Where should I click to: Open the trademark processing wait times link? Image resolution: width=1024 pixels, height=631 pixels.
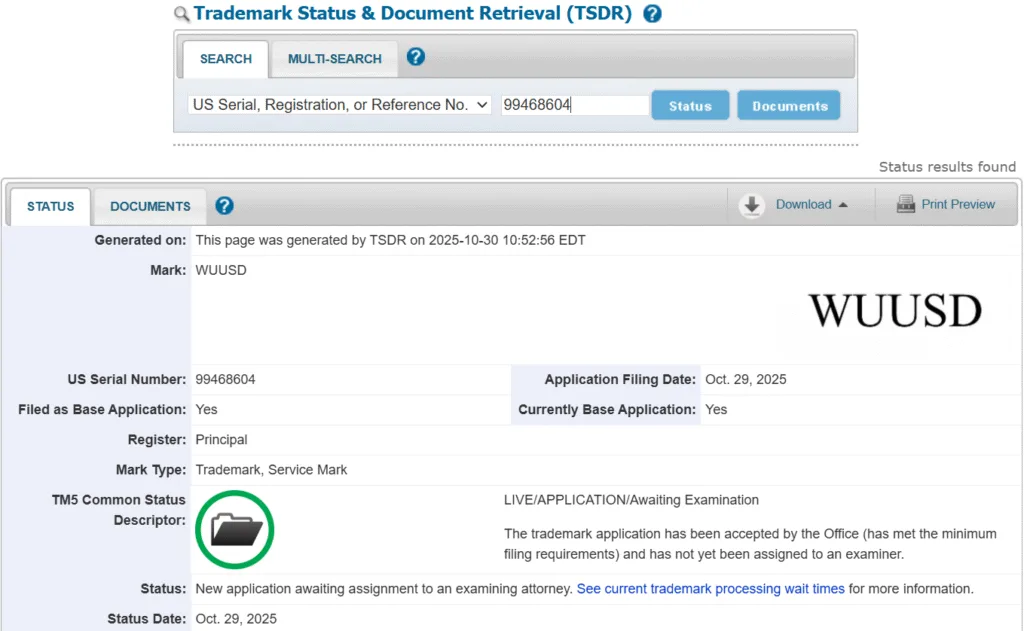click(x=710, y=589)
